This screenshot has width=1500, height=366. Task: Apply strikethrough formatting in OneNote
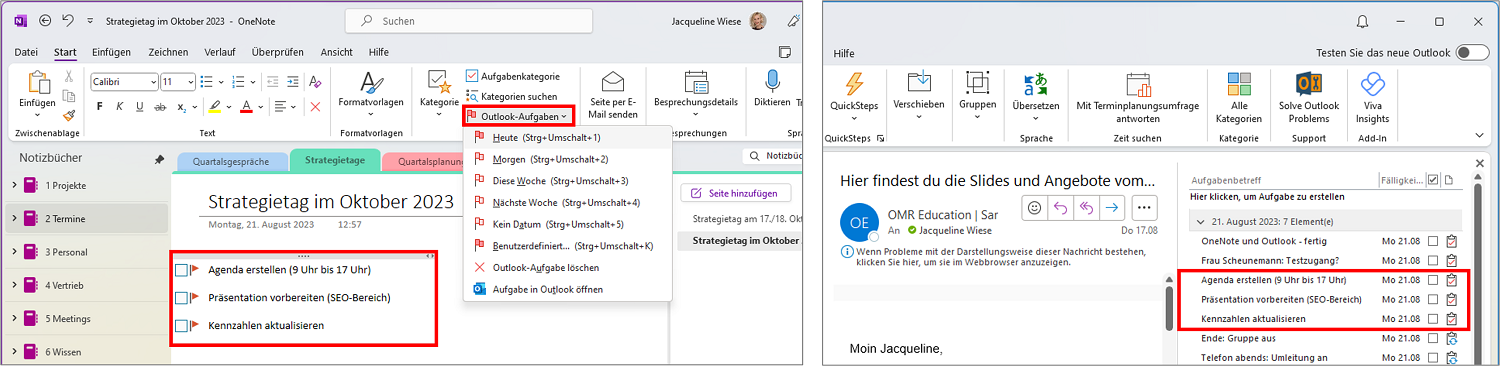(160, 107)
